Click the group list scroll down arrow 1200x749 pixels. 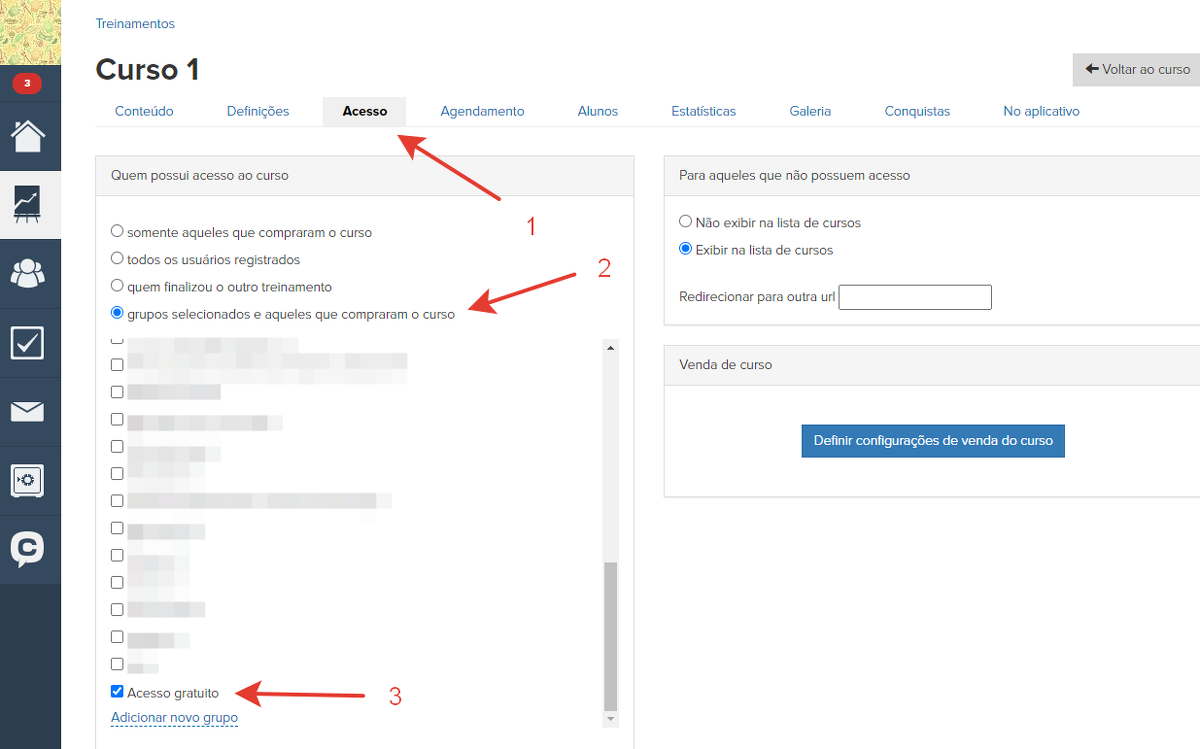(x=610, y=719)
